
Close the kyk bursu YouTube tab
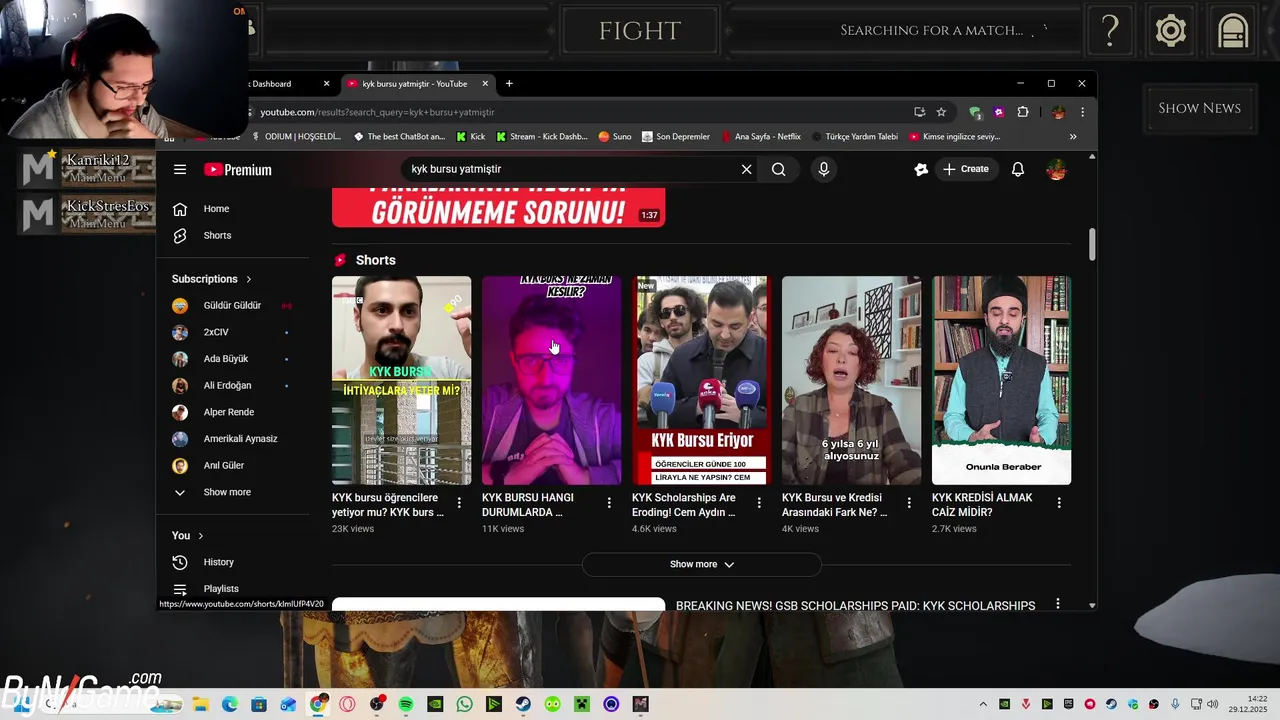485,84
